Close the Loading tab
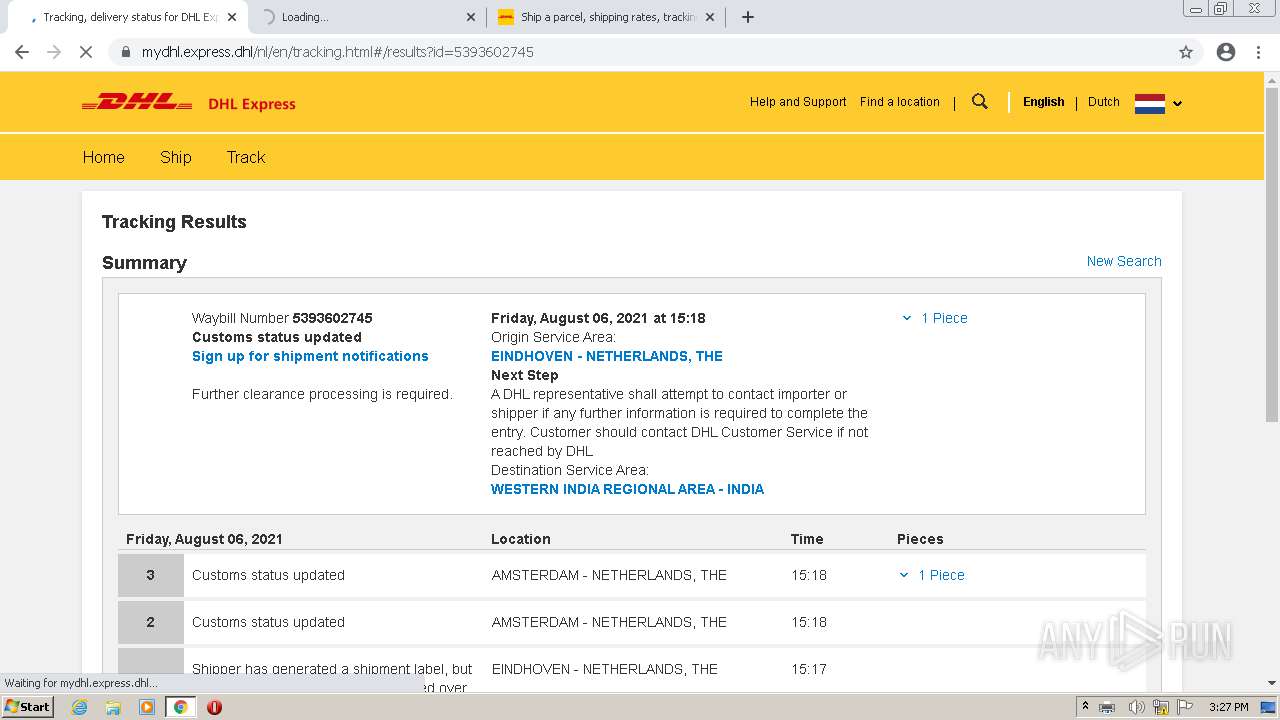1280x720 pixels. tap(471, 17)
